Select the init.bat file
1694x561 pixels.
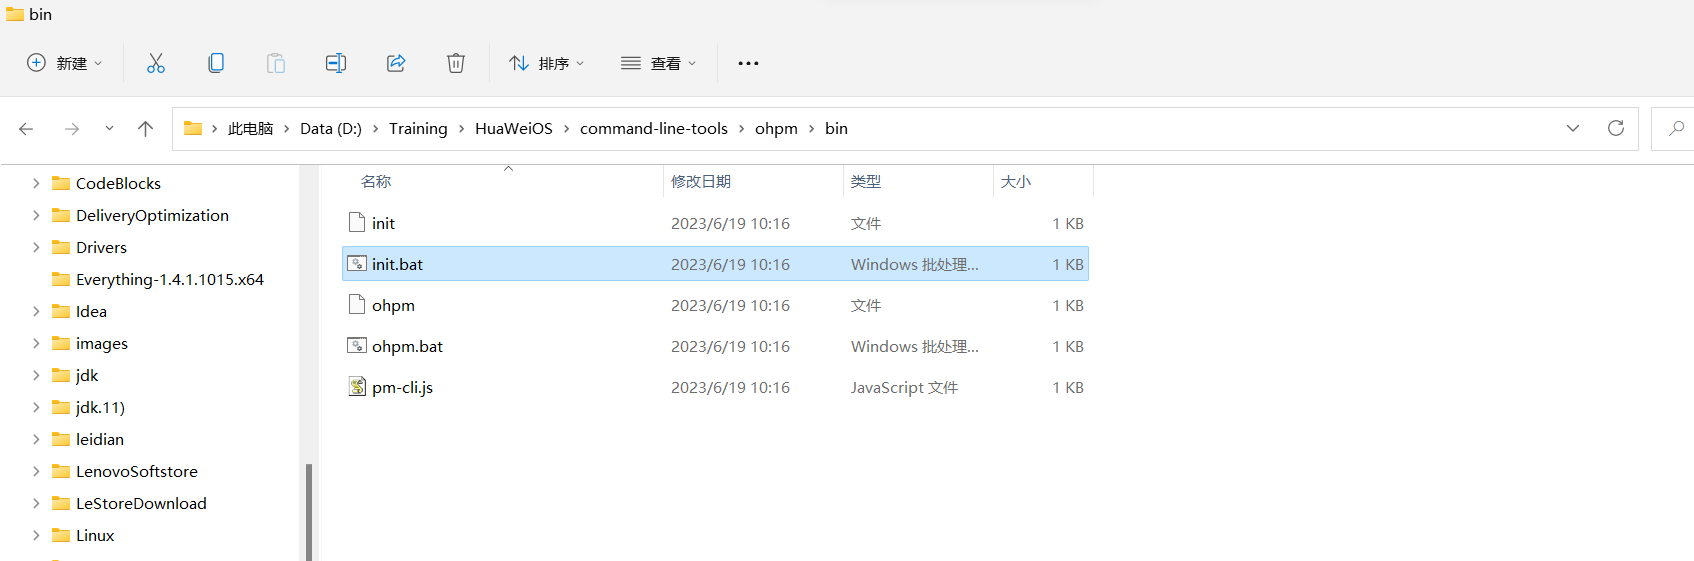[715, 264]
